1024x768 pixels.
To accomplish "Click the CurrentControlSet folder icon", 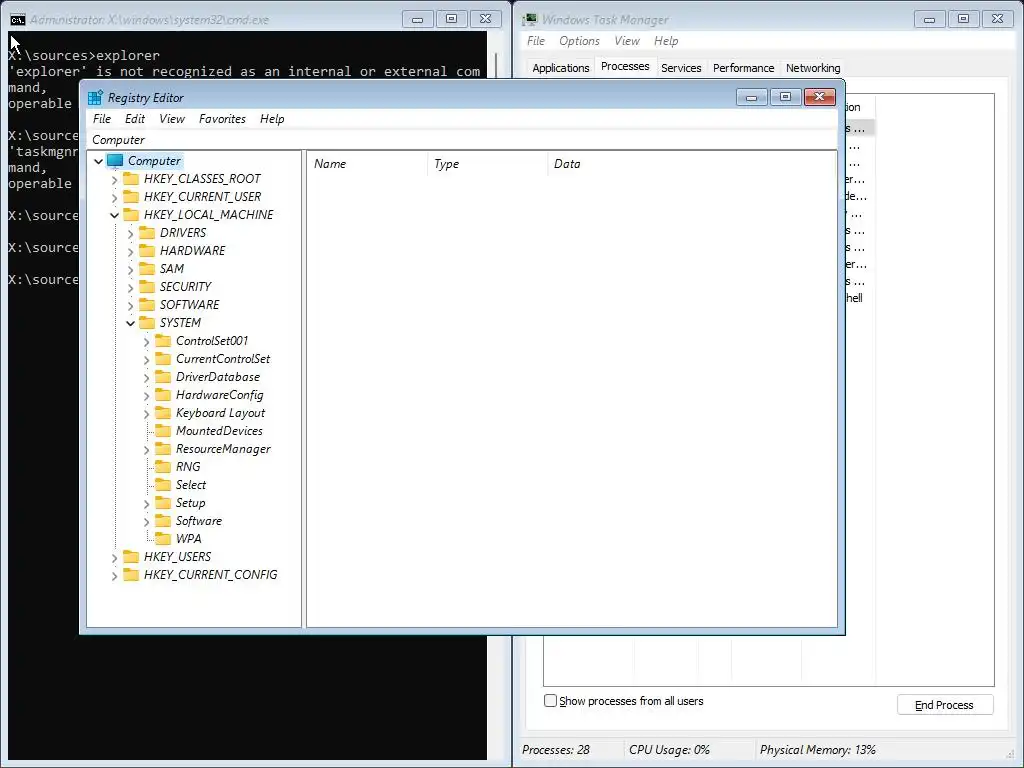I will [x=163, y=359].
